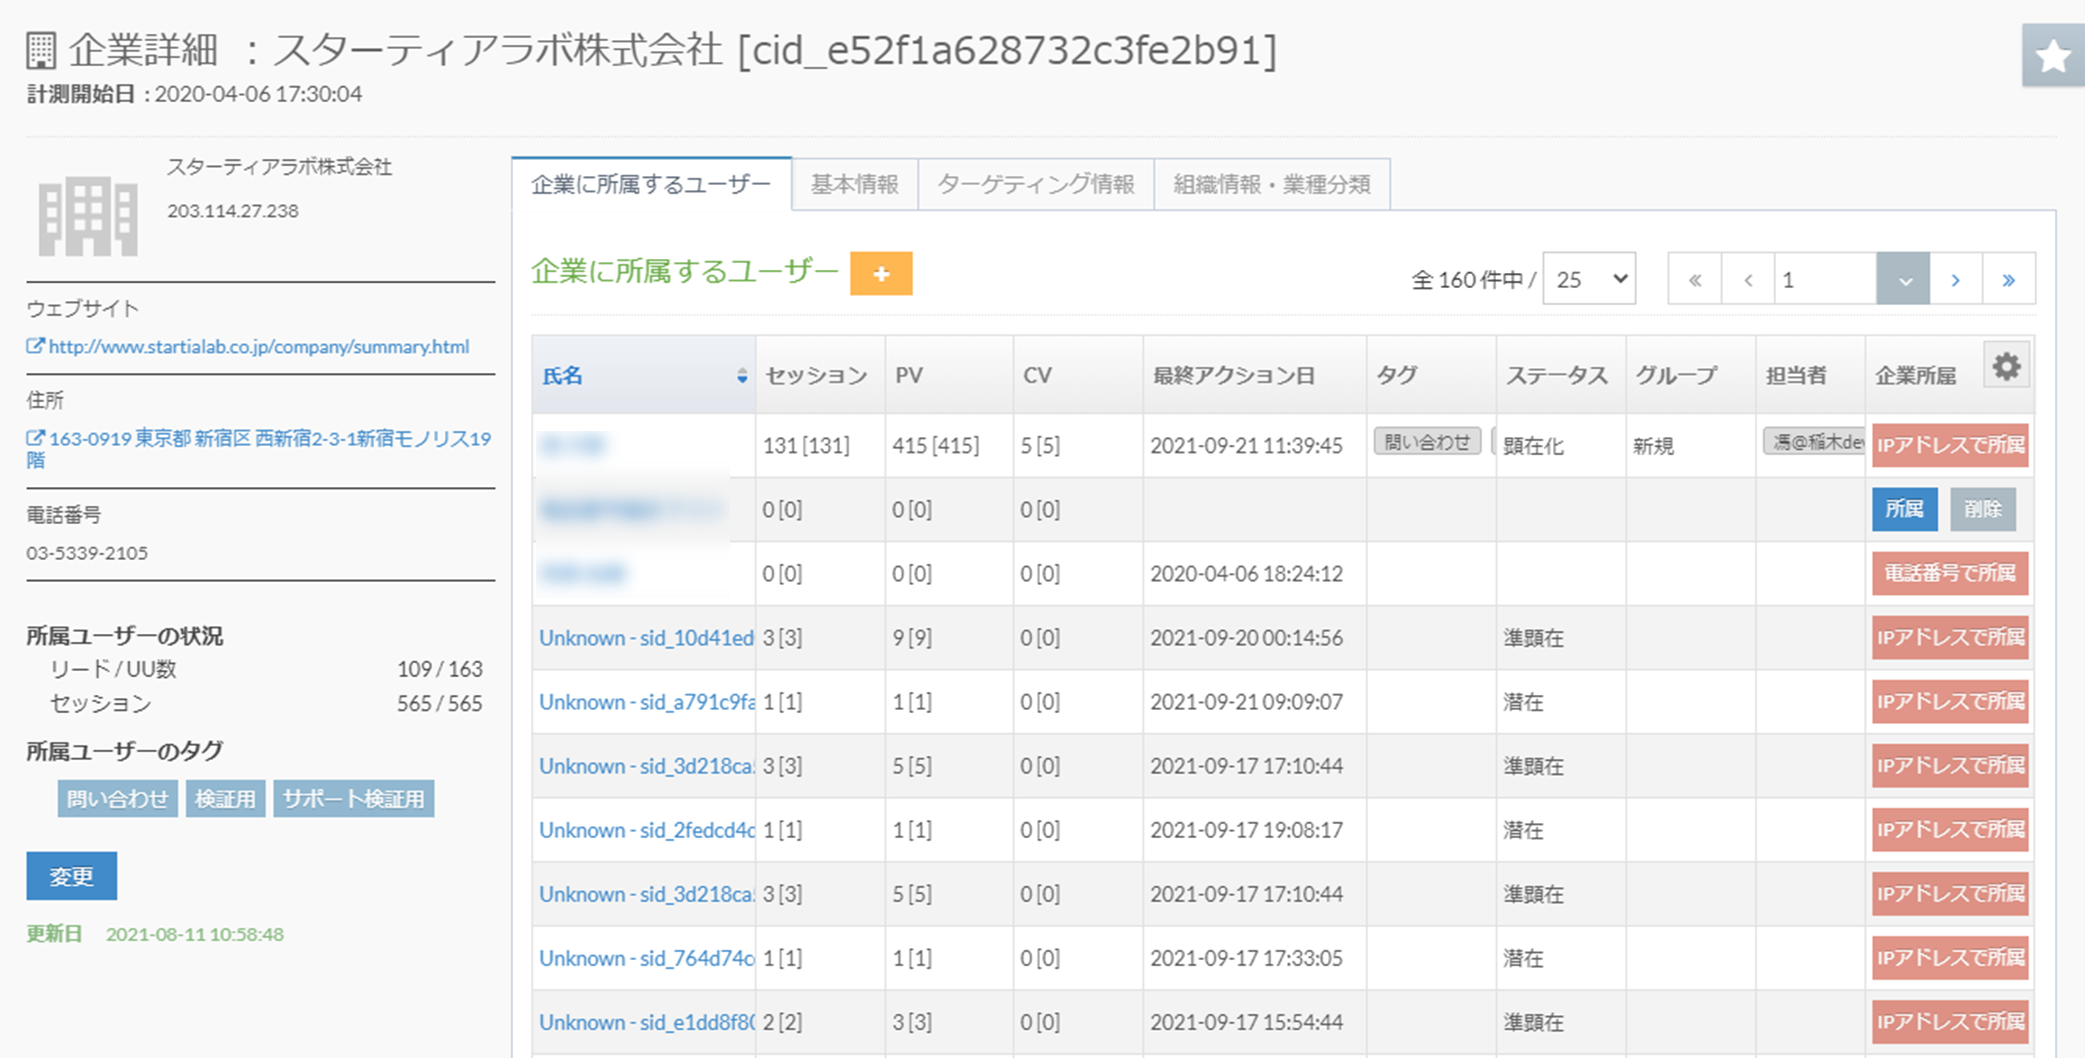Click the page number input field

coord(1825,279)
